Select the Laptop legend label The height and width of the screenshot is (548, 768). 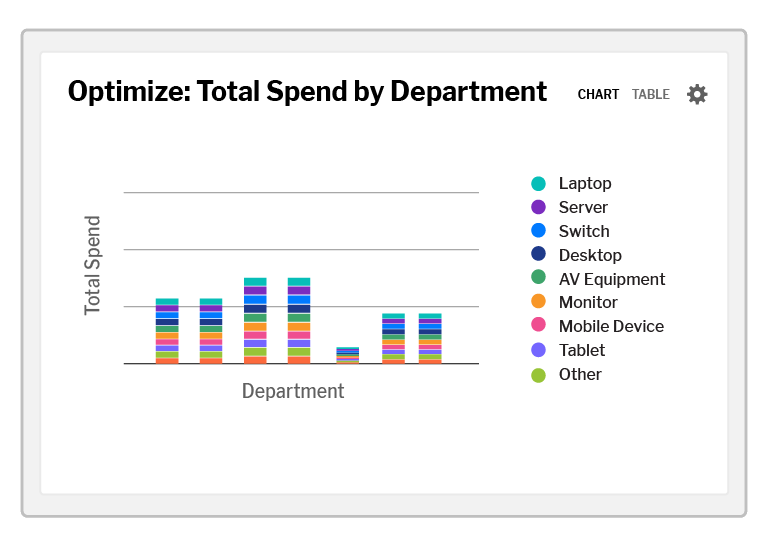(585, 184)
